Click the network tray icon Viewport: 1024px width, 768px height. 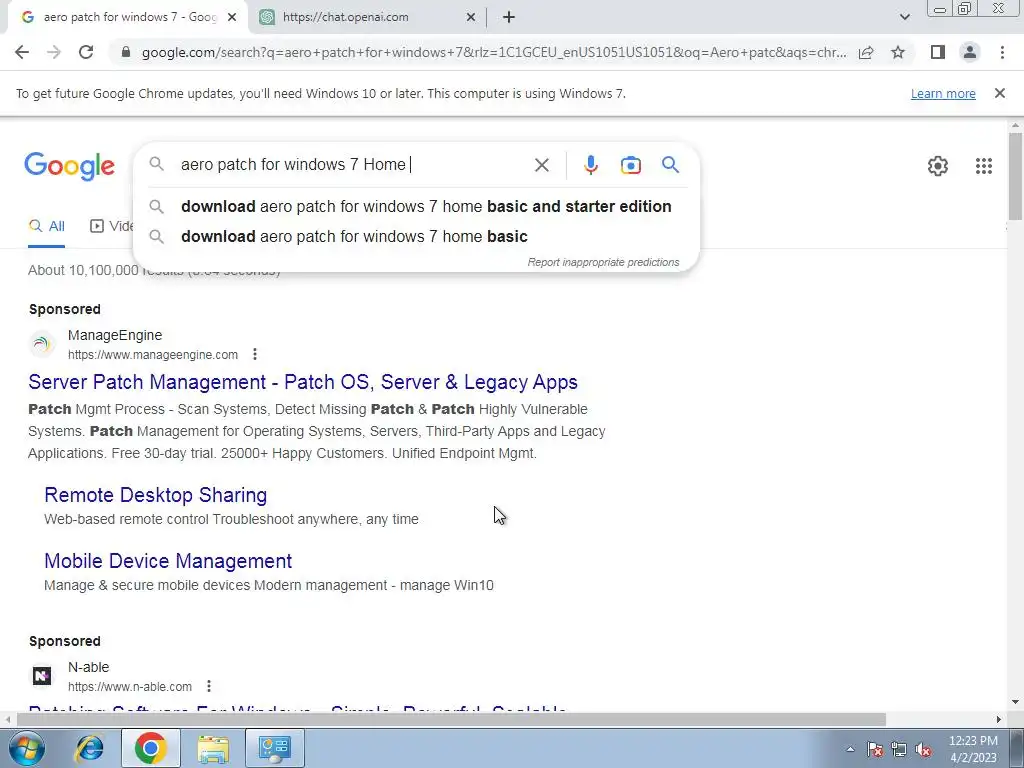tap(899, 749)
